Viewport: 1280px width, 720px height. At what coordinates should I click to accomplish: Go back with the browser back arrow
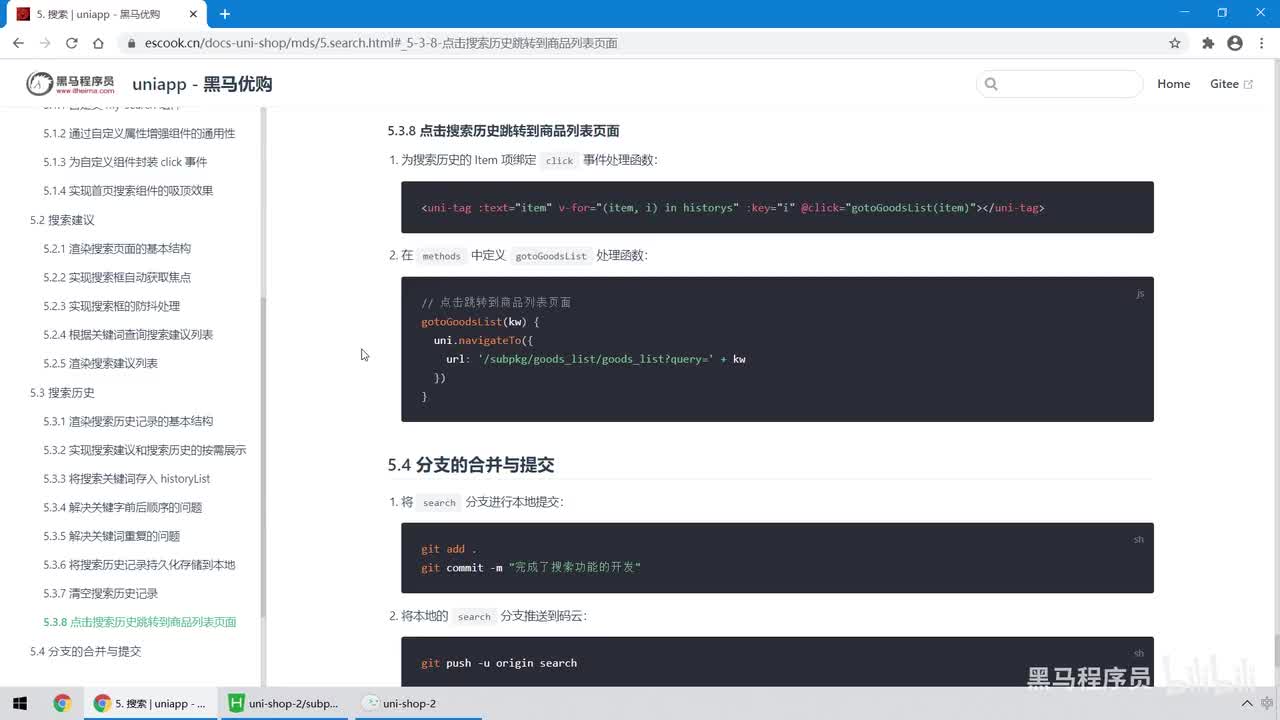click(x=18, y=43)
